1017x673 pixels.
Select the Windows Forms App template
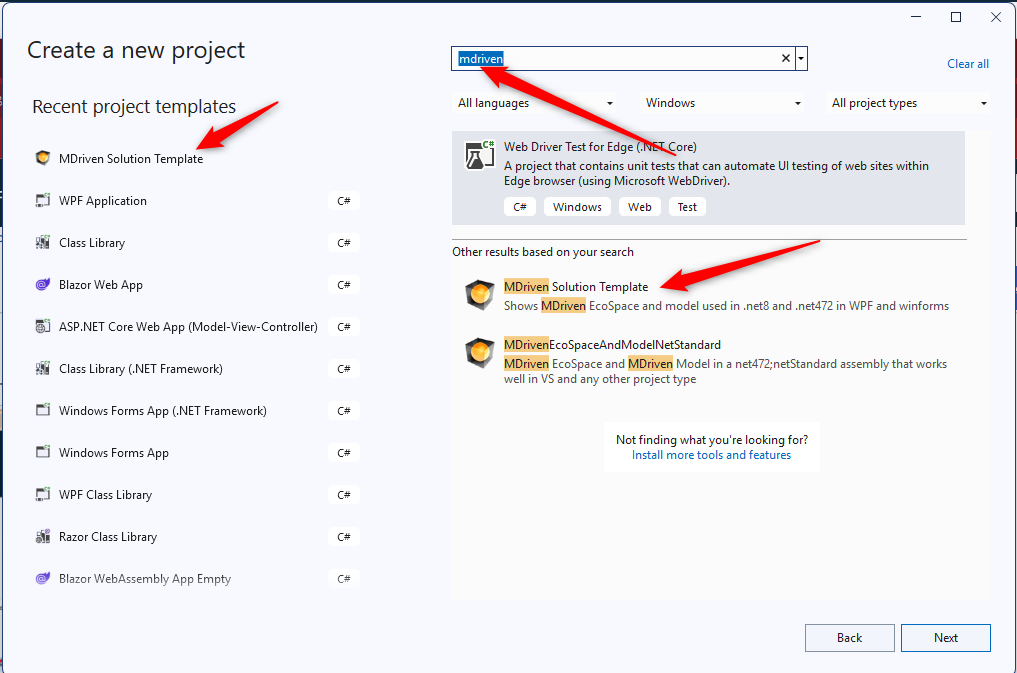(114, 453)
